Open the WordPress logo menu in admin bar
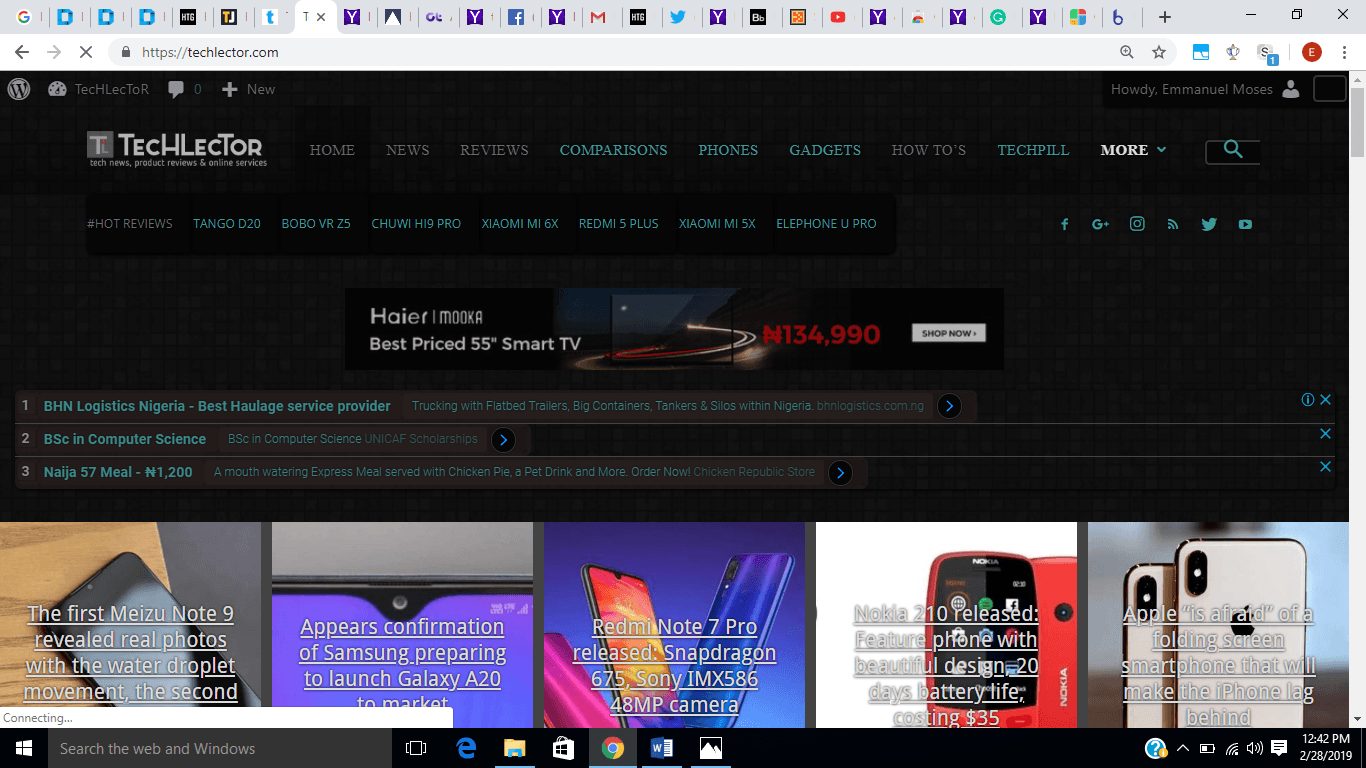Image resolution: width=1366 pixels, height=768 pixels. tap(19, 89)
